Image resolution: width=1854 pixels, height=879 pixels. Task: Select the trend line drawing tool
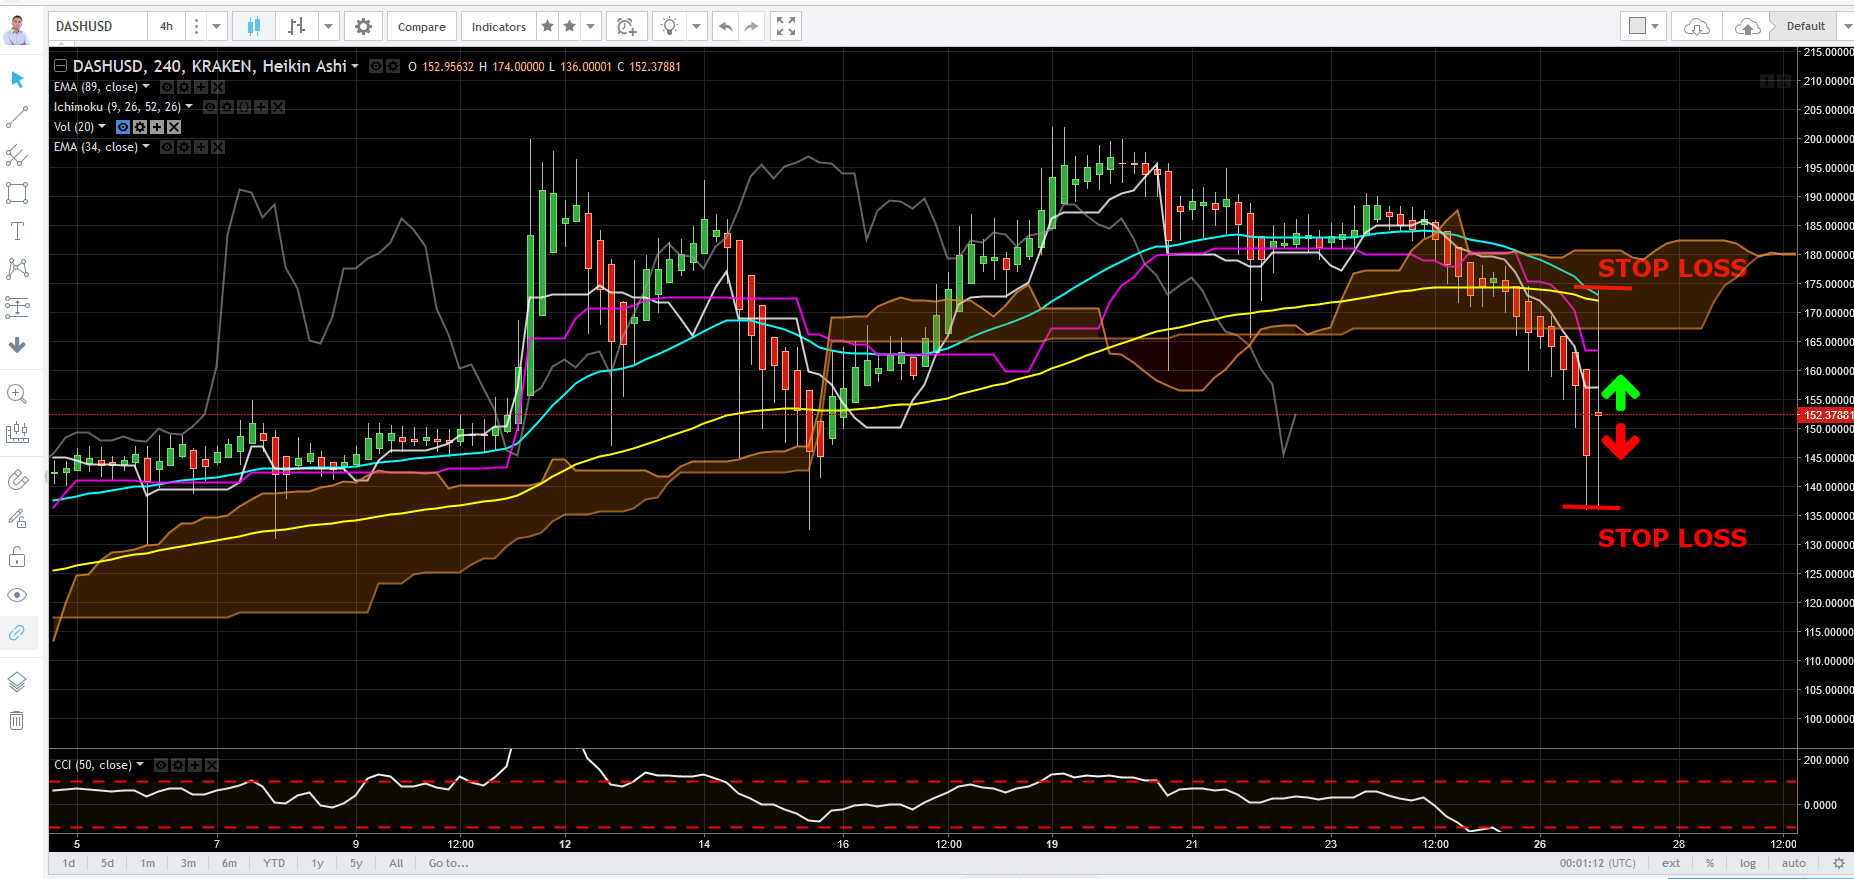[17, 117]
